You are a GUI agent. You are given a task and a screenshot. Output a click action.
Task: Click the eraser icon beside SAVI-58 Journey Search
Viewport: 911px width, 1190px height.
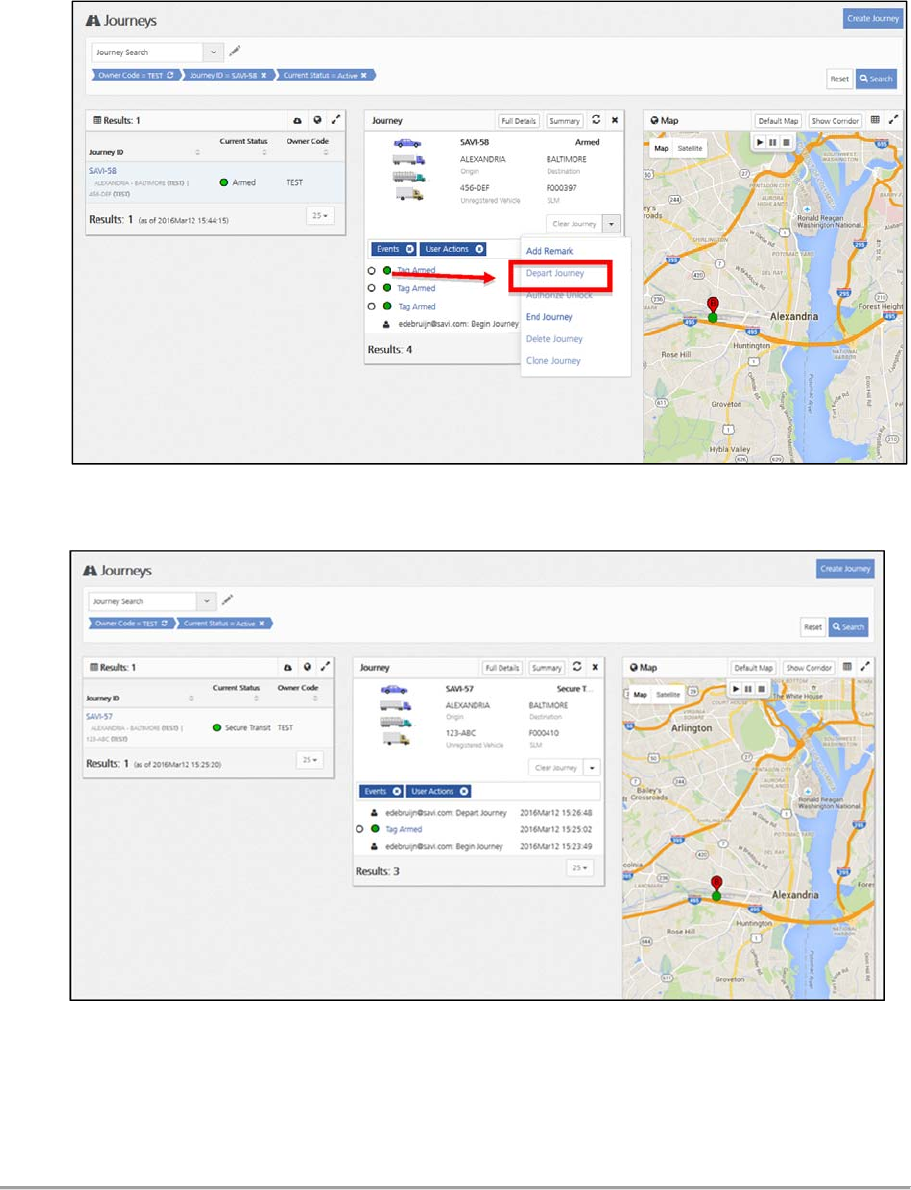pos(235,51)
